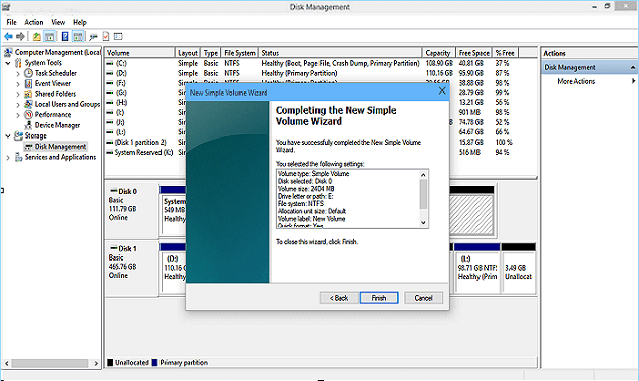639x381 pixels.
Task: Sort by the File System column header
Action: pos(240,53)
